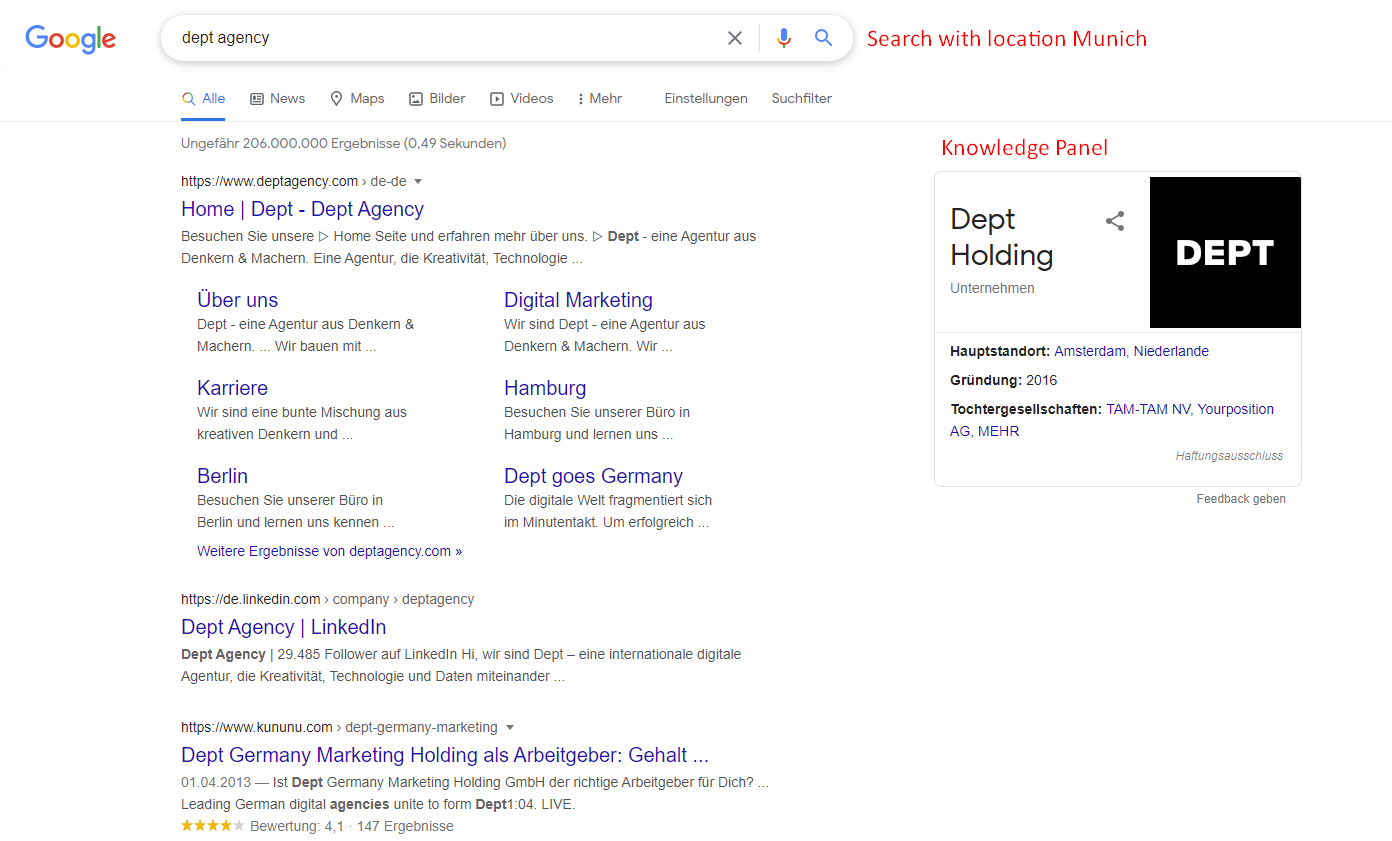Switch to the Maps tab
This screenshot has height=841, width=1392.
pos(357,98)
